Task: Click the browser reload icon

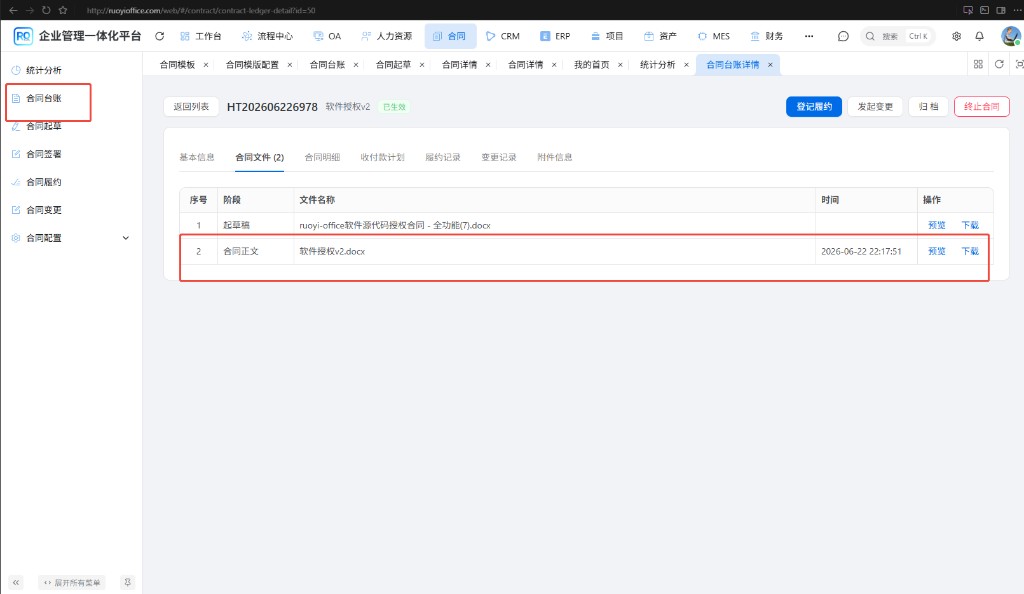Action: 46,10
